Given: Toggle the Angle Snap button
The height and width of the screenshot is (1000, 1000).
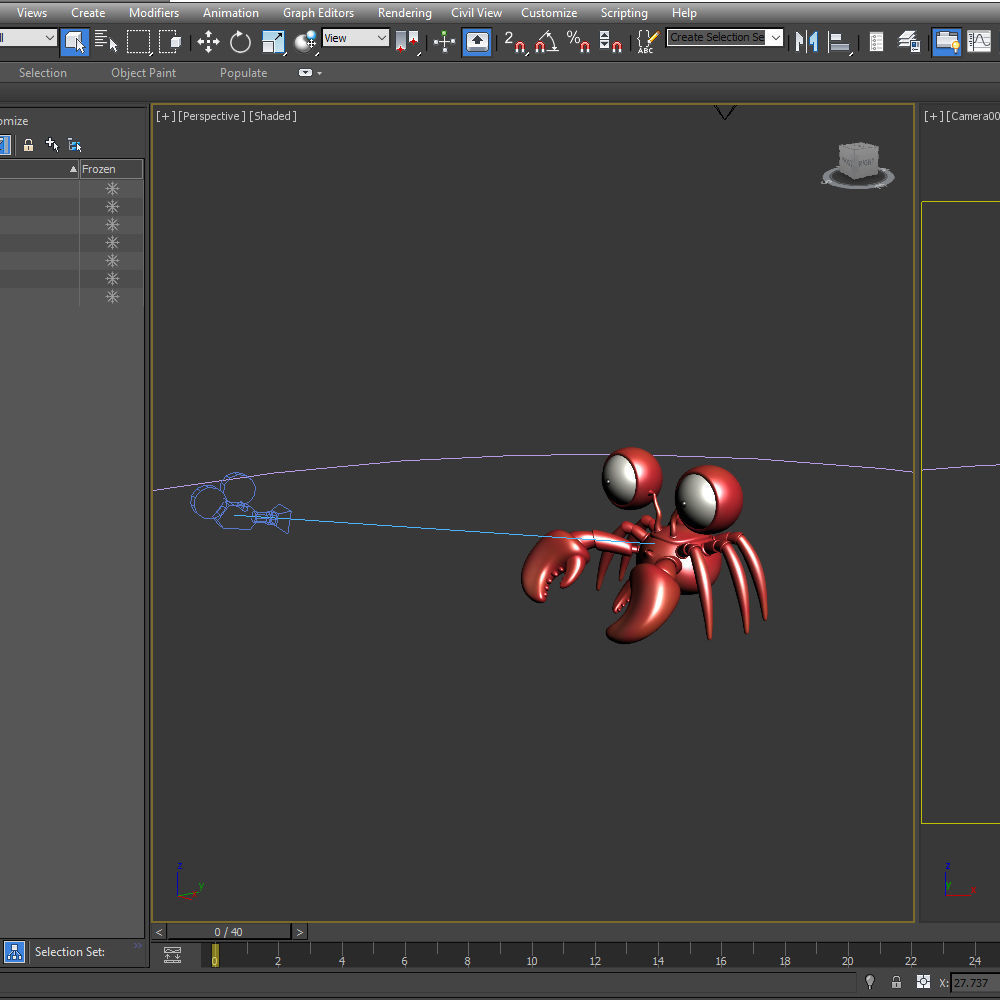Looking at the screenshot, I should coord(547,42).
